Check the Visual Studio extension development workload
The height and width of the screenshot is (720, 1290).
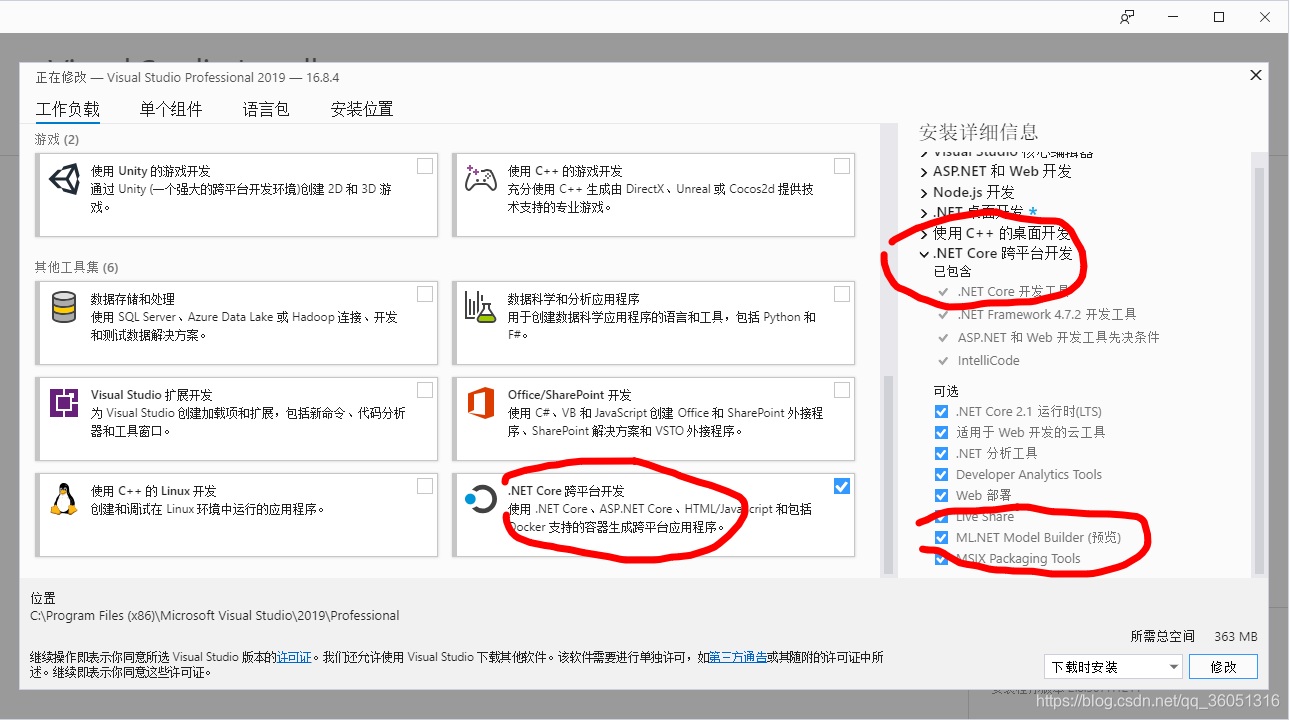coord(425,390)
